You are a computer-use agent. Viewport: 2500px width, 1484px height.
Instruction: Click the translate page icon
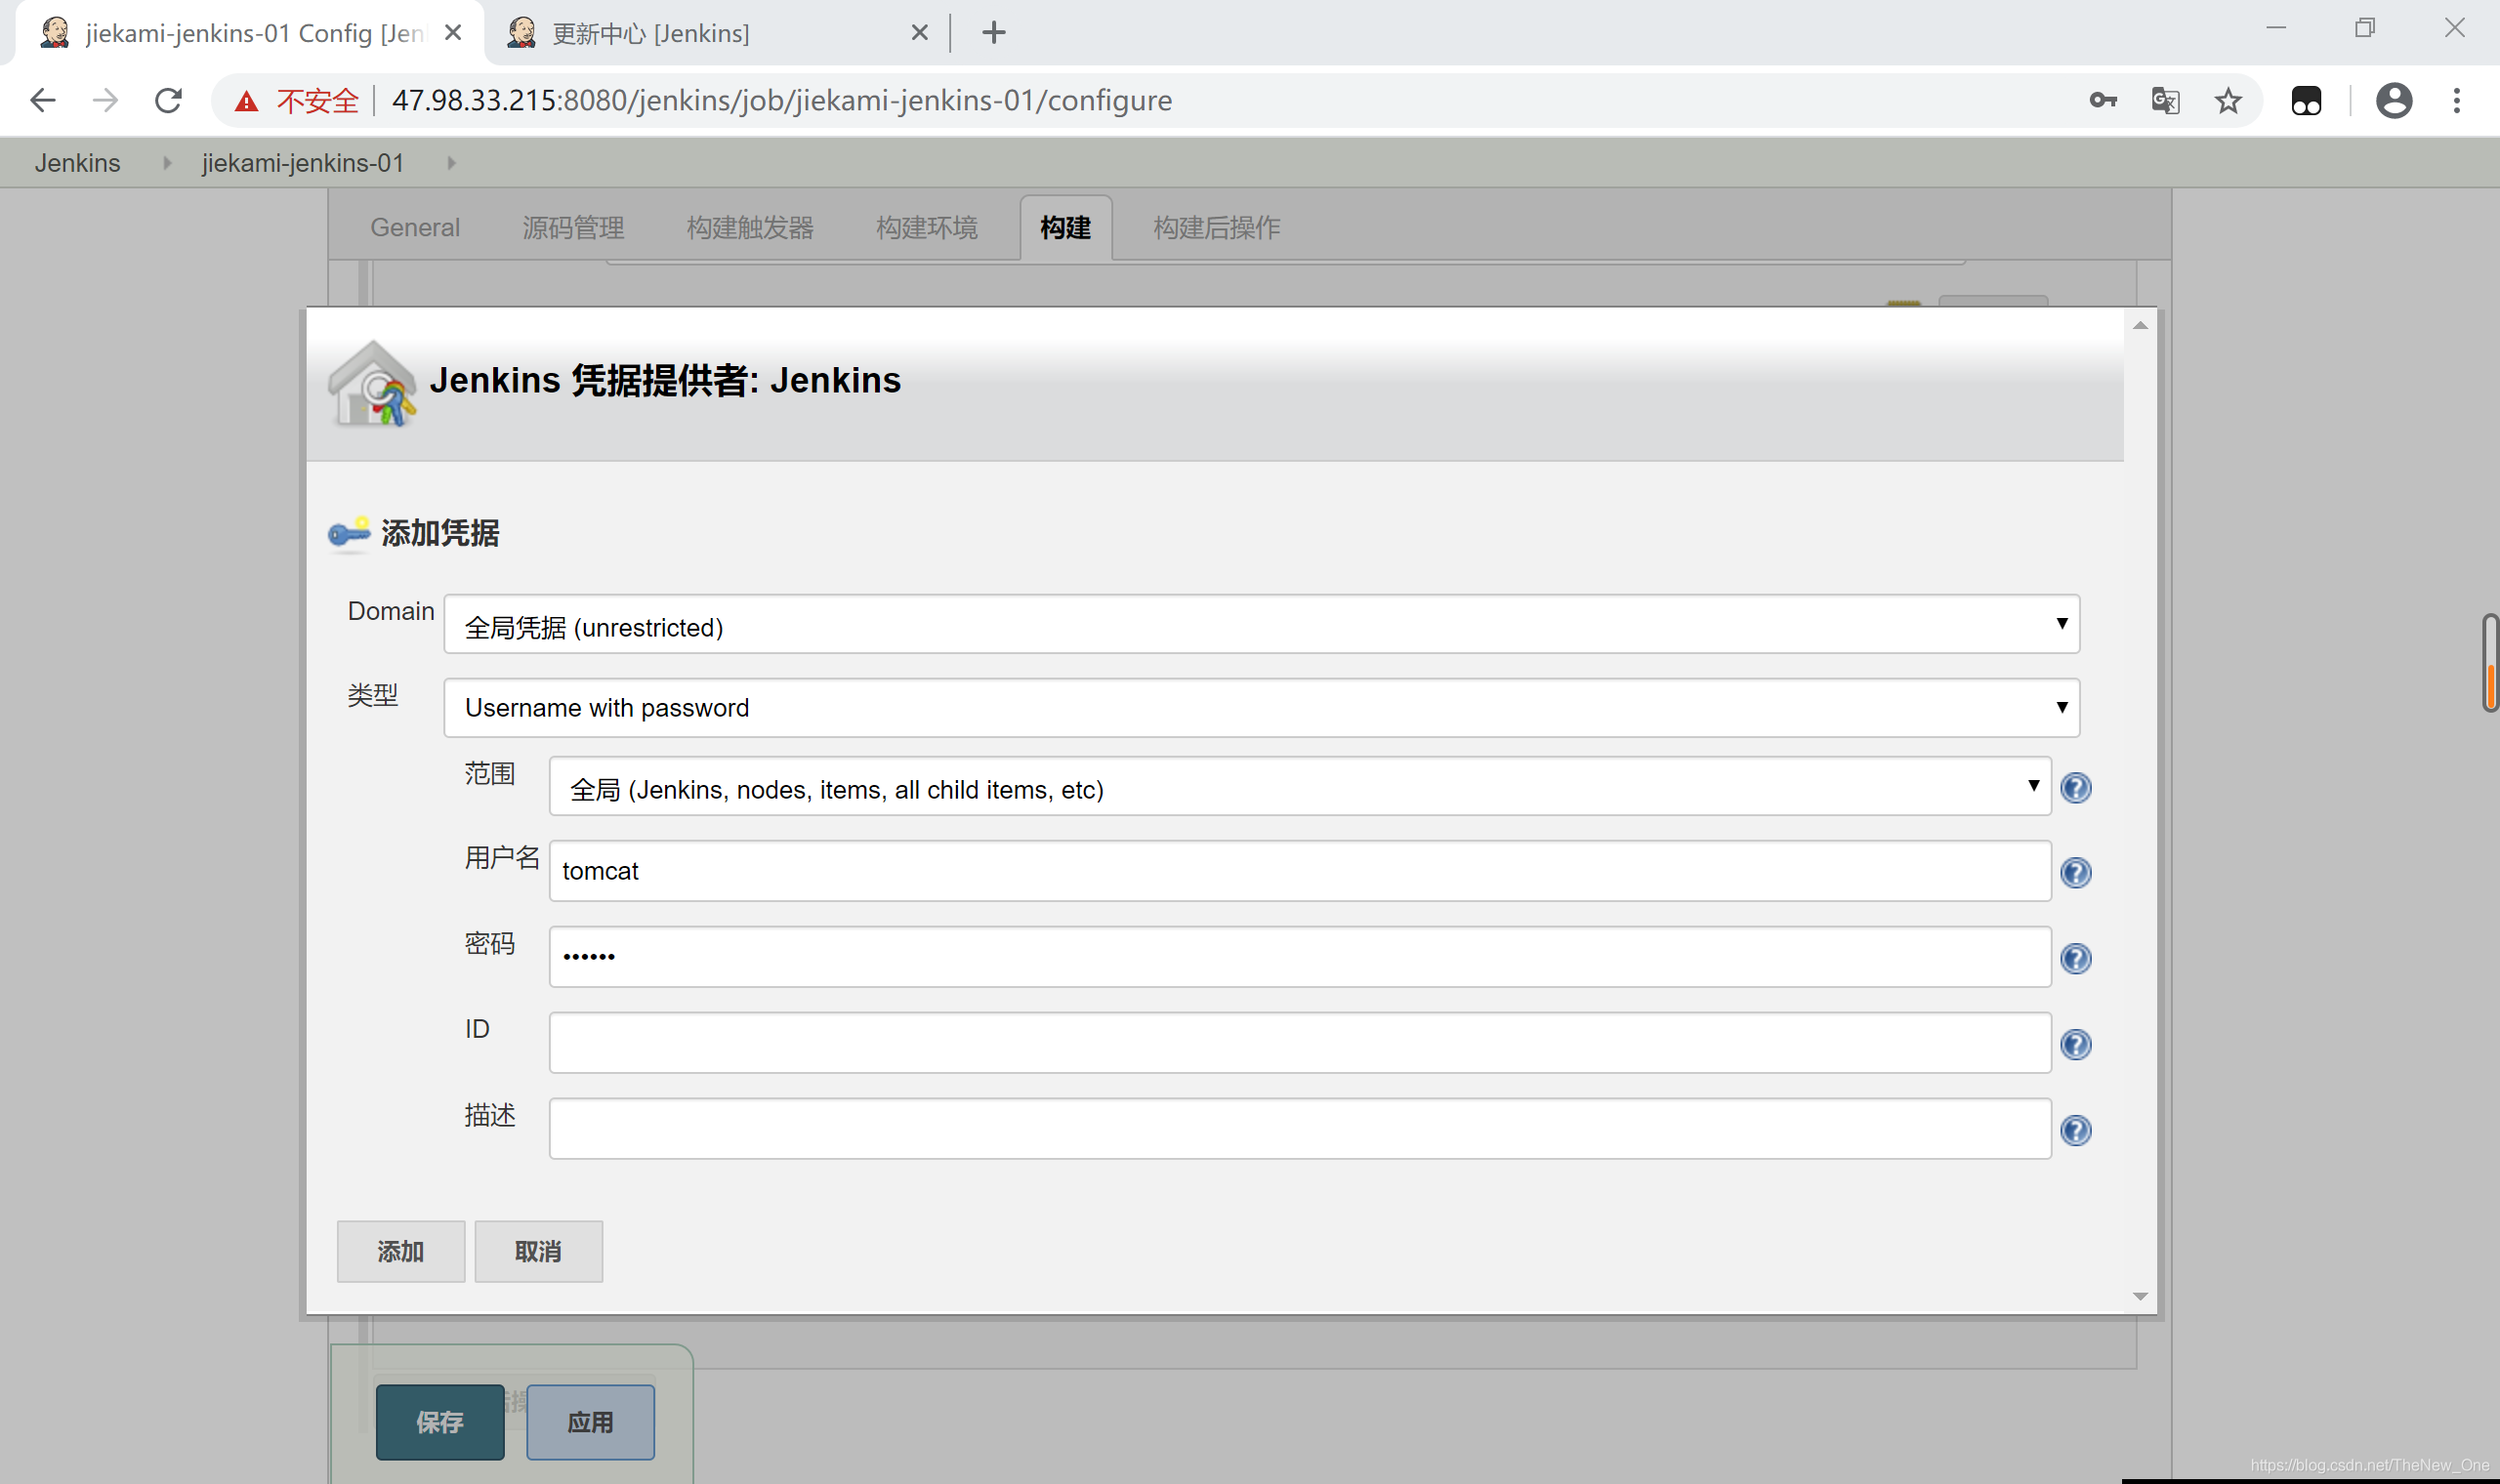click(x=2165, y=100)
